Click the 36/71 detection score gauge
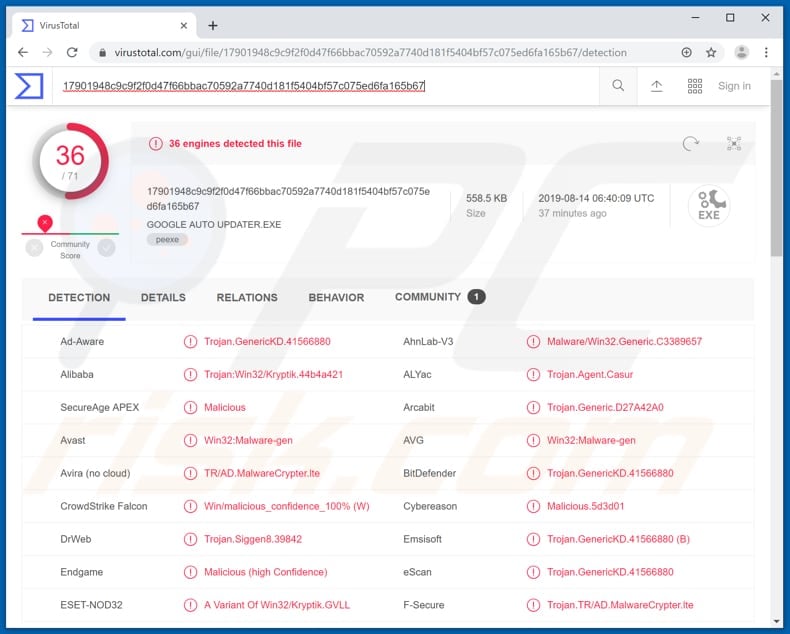The height and width of the screenshot is (634, 790). [70, 161]
